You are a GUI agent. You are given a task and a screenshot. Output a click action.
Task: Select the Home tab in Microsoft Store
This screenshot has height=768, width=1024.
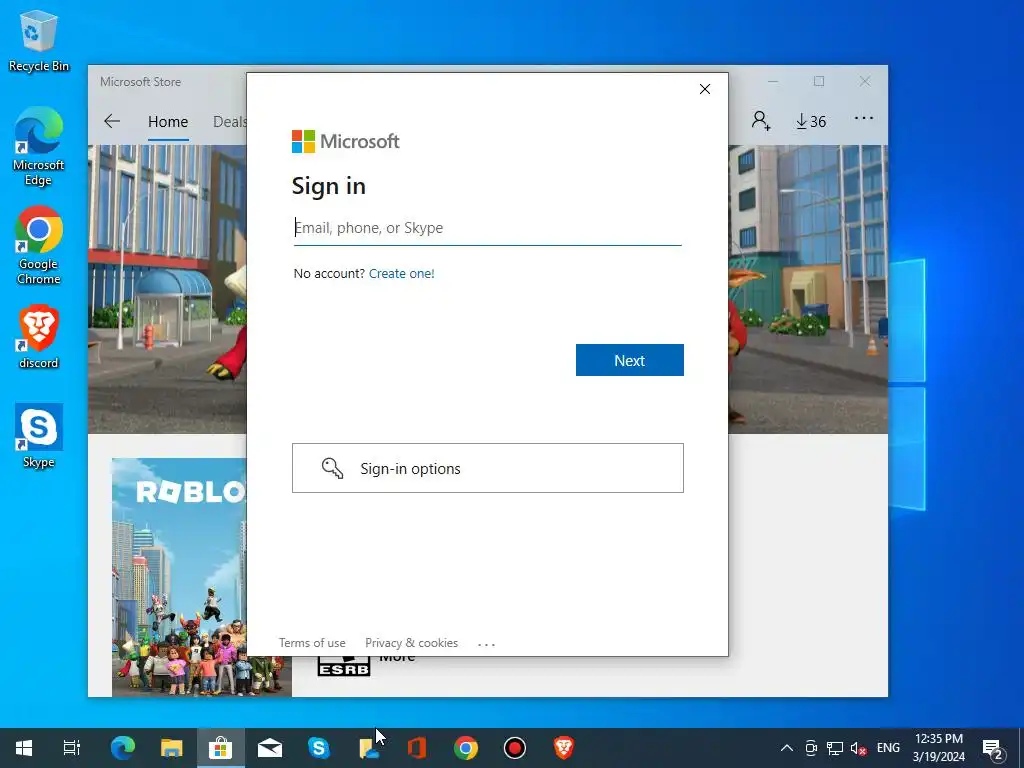tap(168, 121)
